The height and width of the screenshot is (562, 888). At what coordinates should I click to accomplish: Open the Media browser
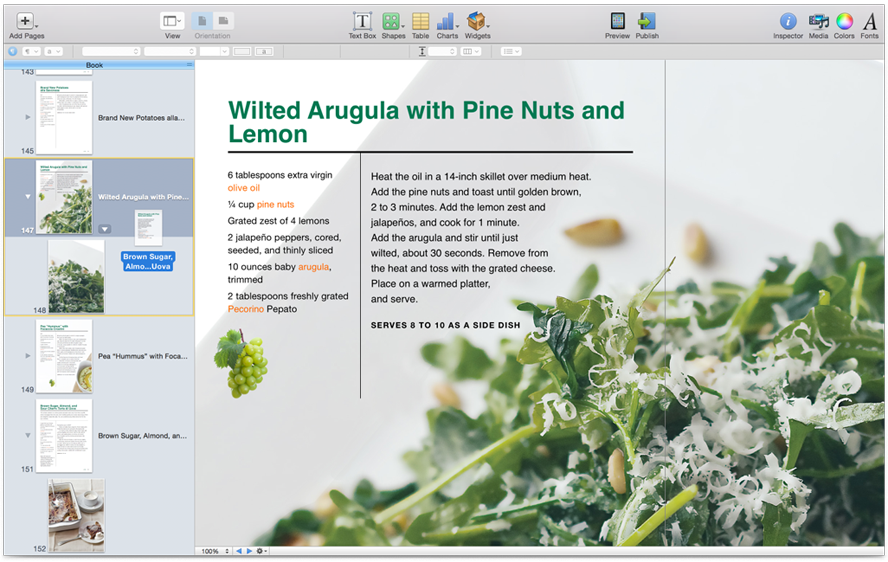818,22
